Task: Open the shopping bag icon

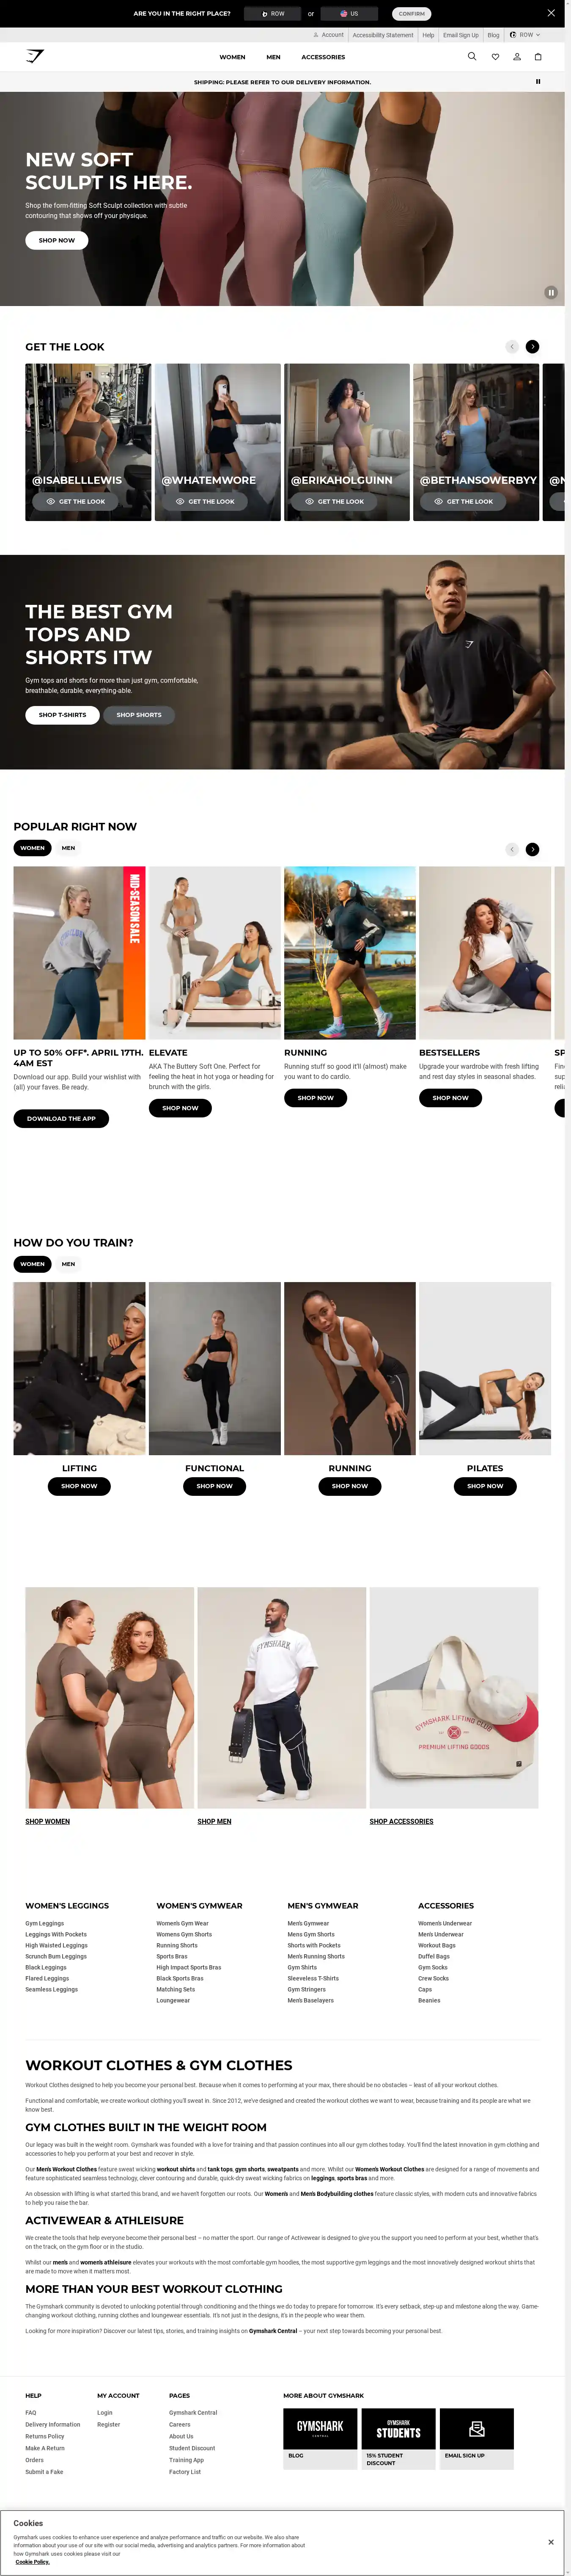Action: [538, 57]
